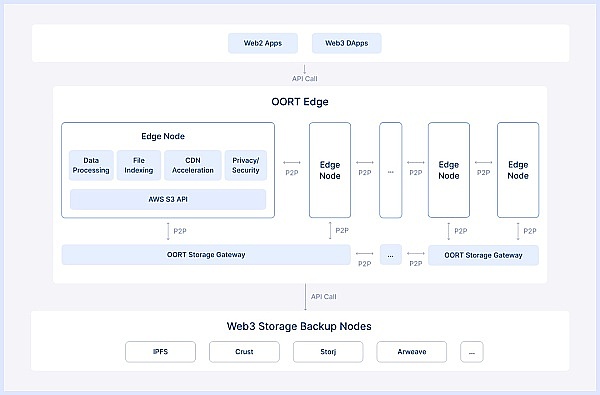Screen dimensions: 600x395
Task: Select the AWS S3 API bar
Action: [168, 199]
